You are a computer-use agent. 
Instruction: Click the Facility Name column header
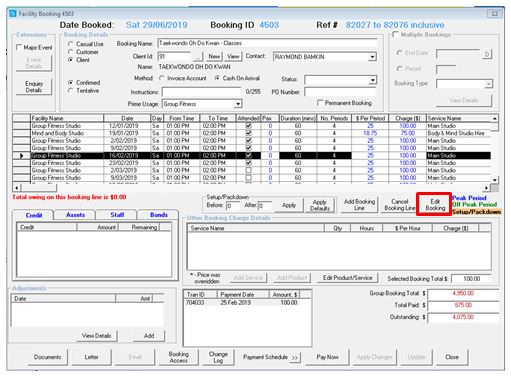67,118
